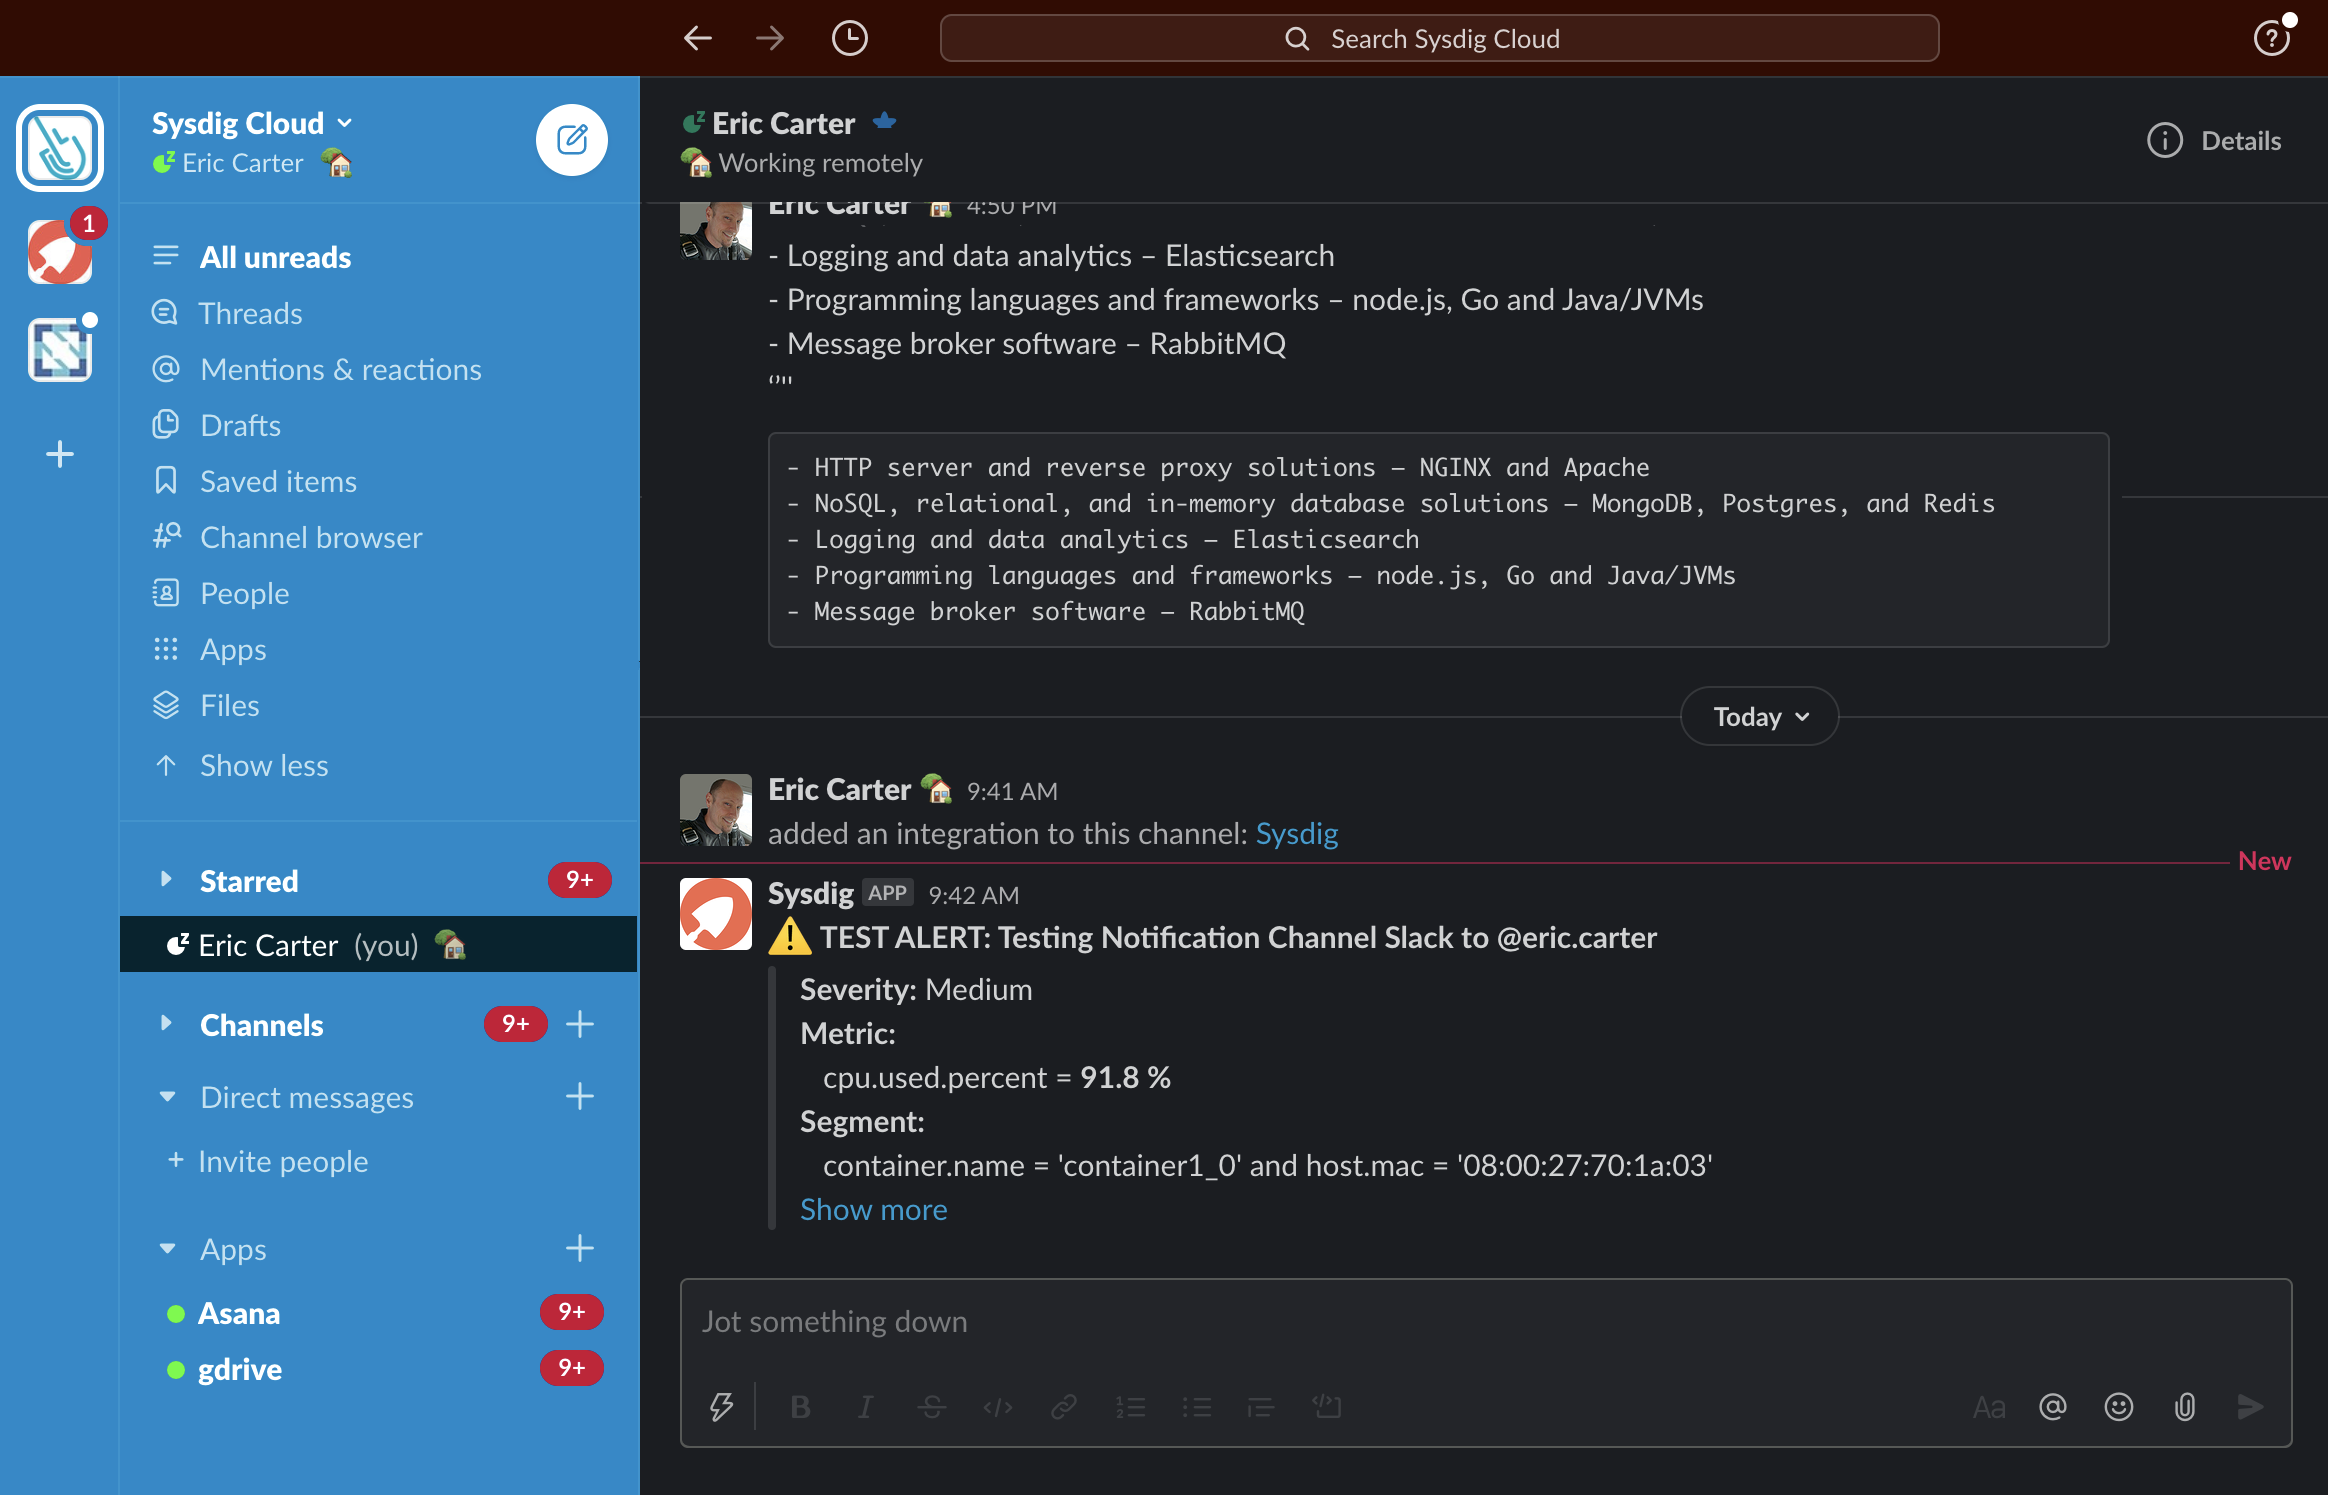Switch to the red workspace with 1 notification
The image size is (2328, 1495).
tap(60, 252)
